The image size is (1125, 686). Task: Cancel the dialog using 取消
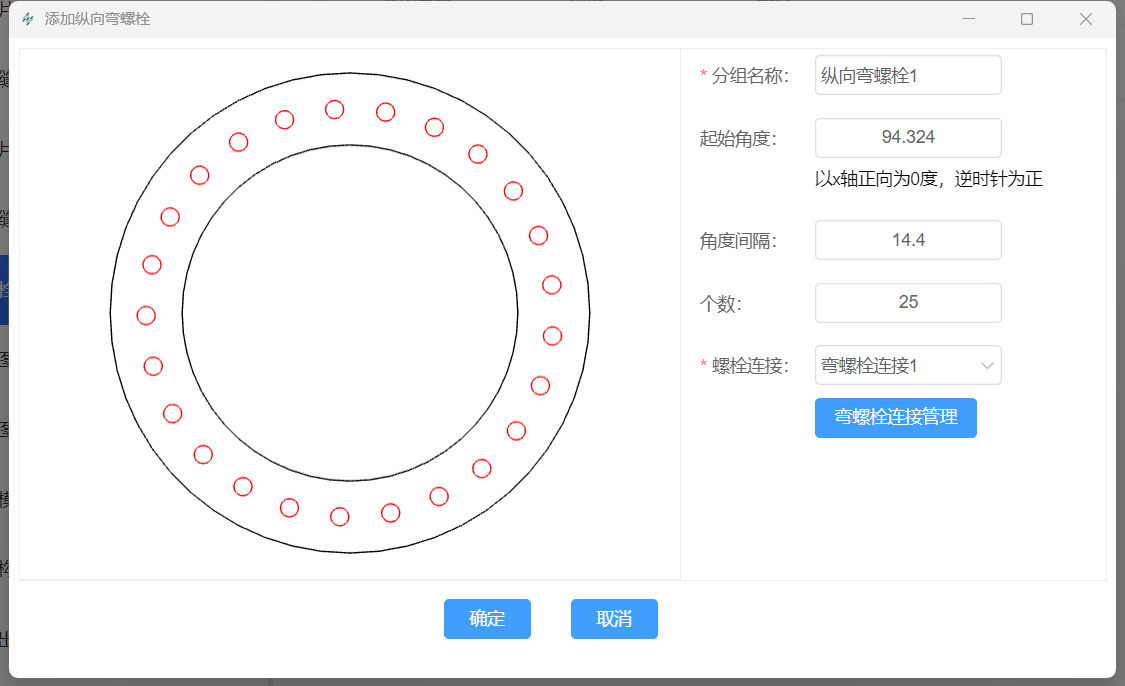click(x=614, y=618)
